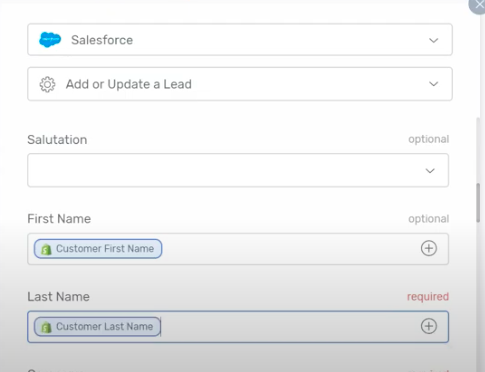This screenshot has width=485, height=372.
Task: Click the Salesforce cloud logo
Action: tap(50, 40)
